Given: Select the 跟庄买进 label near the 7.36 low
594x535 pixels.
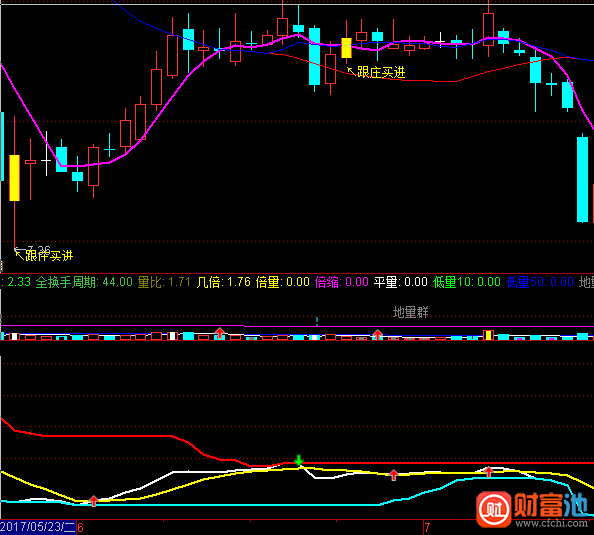Looking at the screenshot, I should point(49,256).
